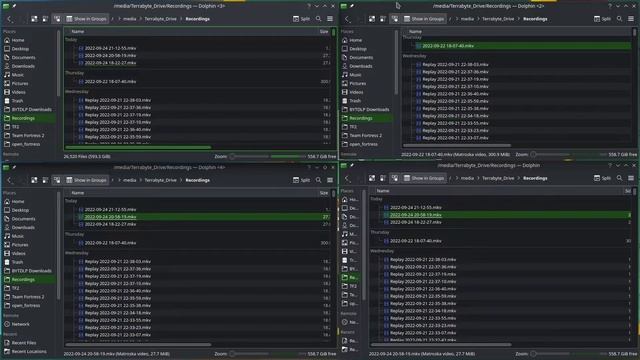This screenshot has height=360, width=640.
Task: Click Split button in Dolphin <4> window
Action: [301, 180]
